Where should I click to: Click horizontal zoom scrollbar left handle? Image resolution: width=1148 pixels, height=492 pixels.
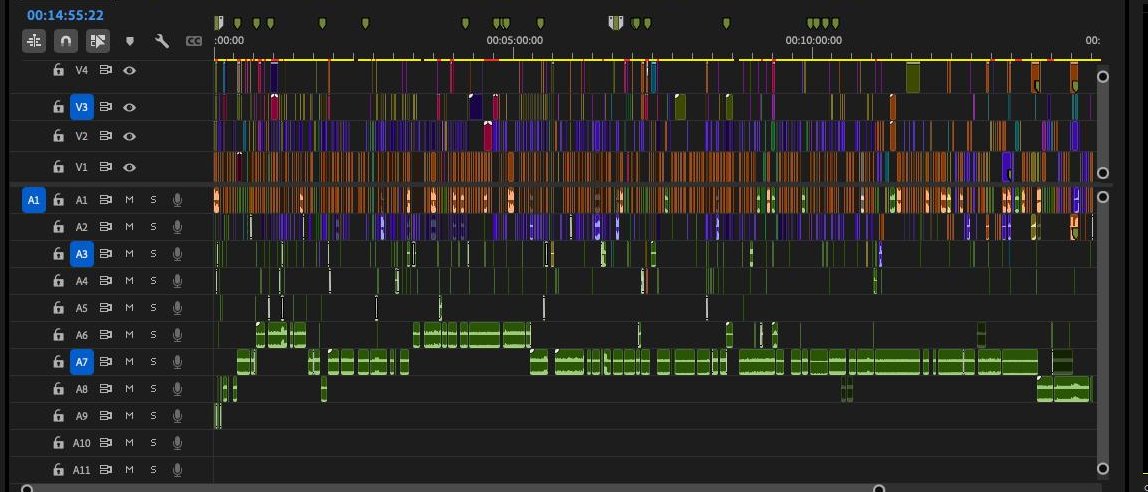[27, 488]
